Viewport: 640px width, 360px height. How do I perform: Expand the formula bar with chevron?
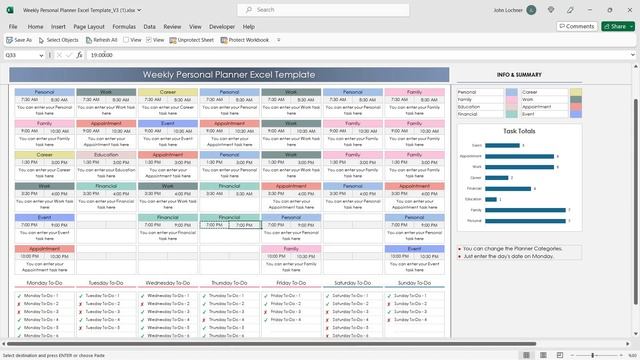(633, 55)
